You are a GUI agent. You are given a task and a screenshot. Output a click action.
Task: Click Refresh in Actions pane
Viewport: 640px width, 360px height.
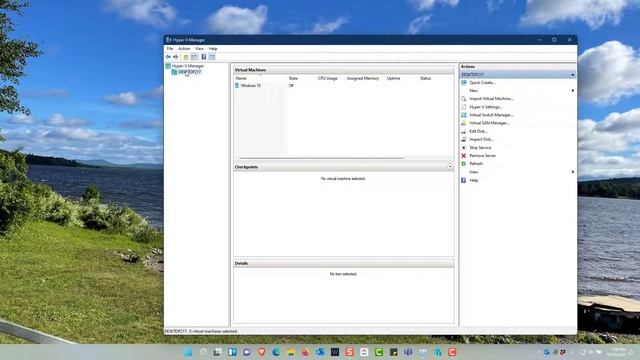[x=476, y=164]
